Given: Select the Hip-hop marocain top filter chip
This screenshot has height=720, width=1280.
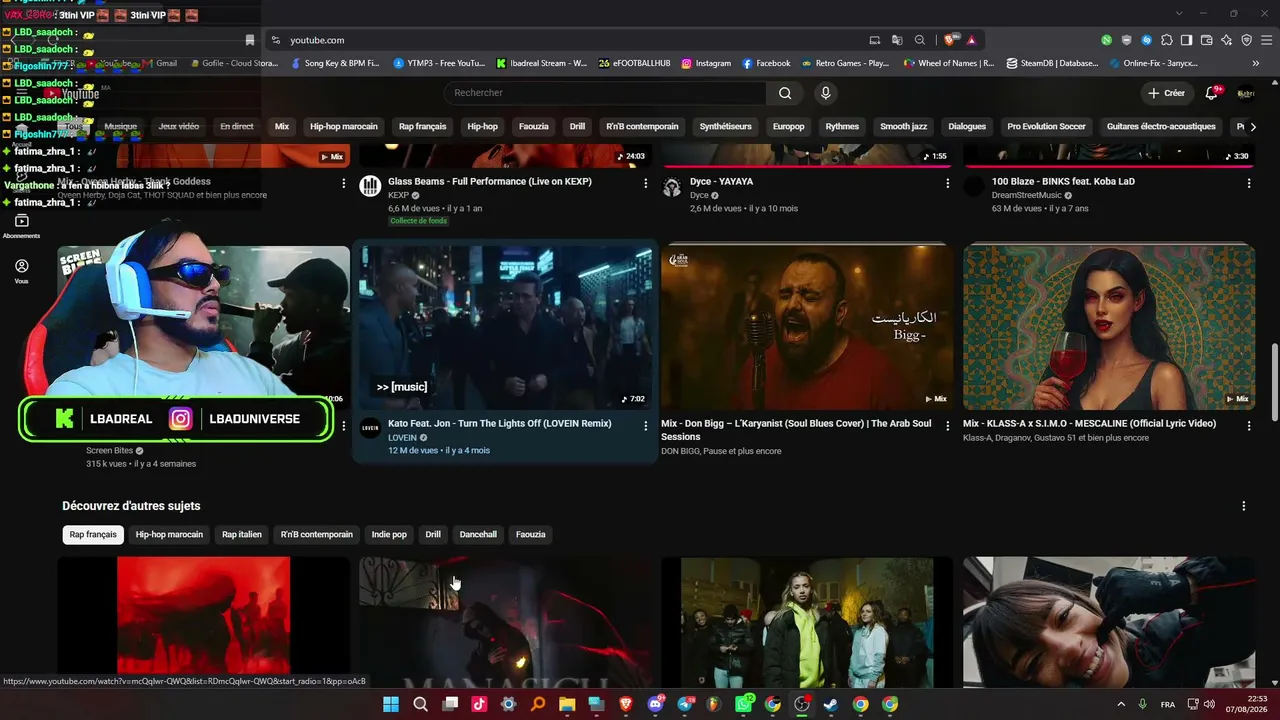Looking at the screenshot, I should (344, 127).
